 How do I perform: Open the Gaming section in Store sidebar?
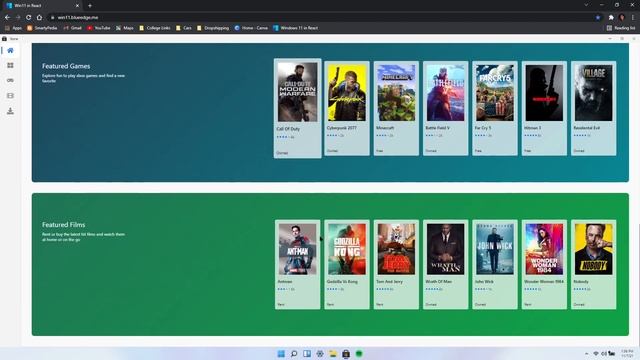[10, 80]
